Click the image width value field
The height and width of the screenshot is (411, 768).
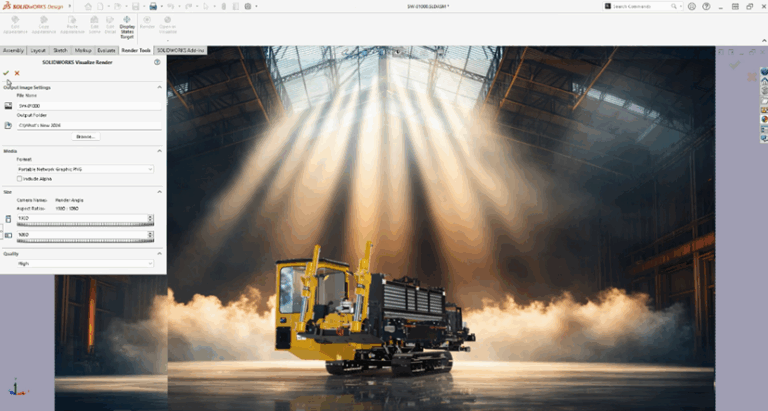point(82,218)
